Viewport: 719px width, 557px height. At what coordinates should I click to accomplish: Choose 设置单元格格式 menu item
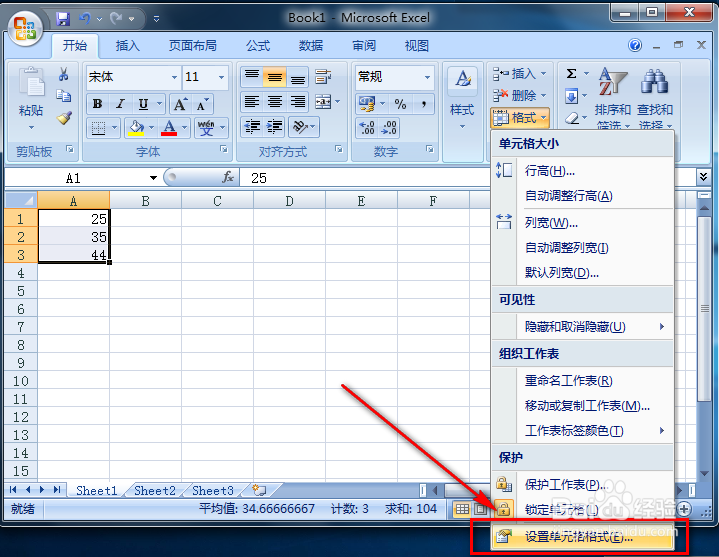tap(582, 536)
